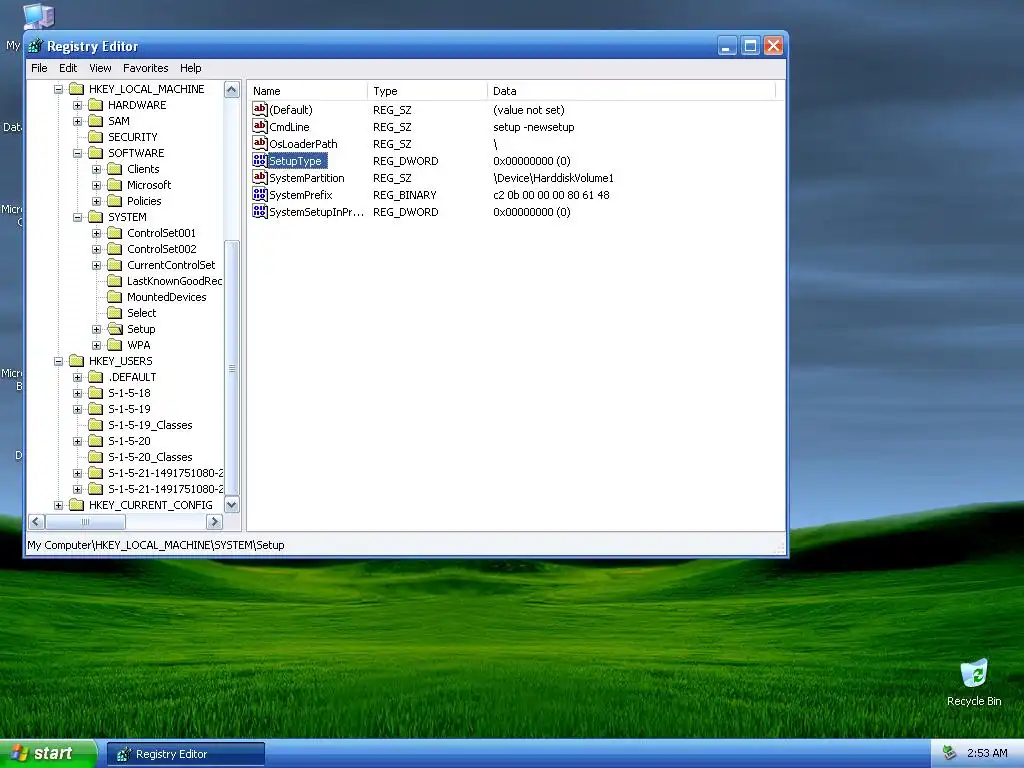Screen dimensions: 1024x768
Task: Click the Select key folder icon
Action: (115, 313)
